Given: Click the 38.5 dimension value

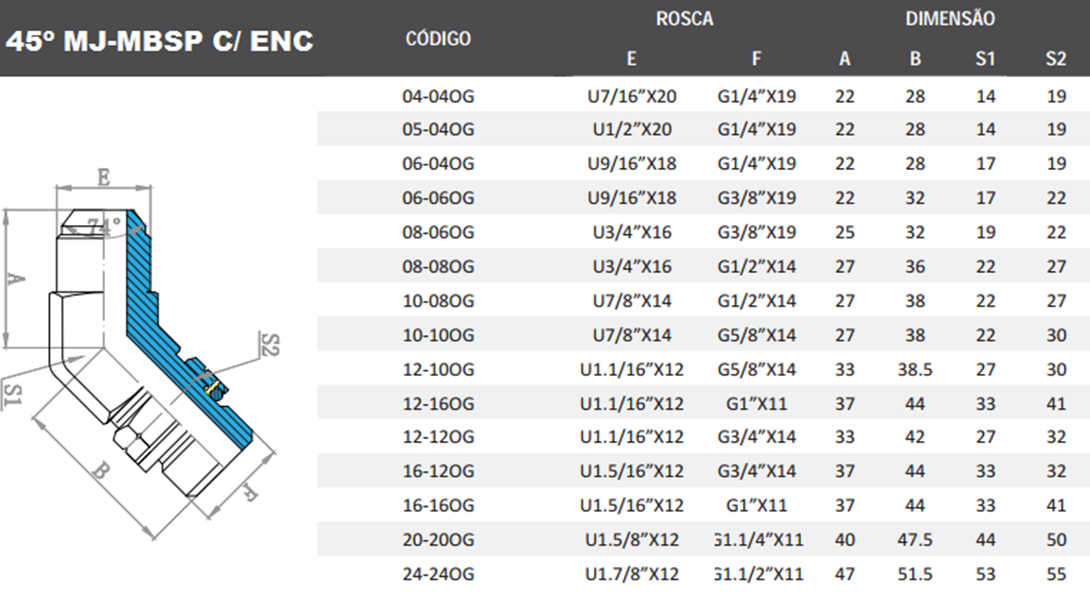Looking at the screenshot, I should (915, 370).
